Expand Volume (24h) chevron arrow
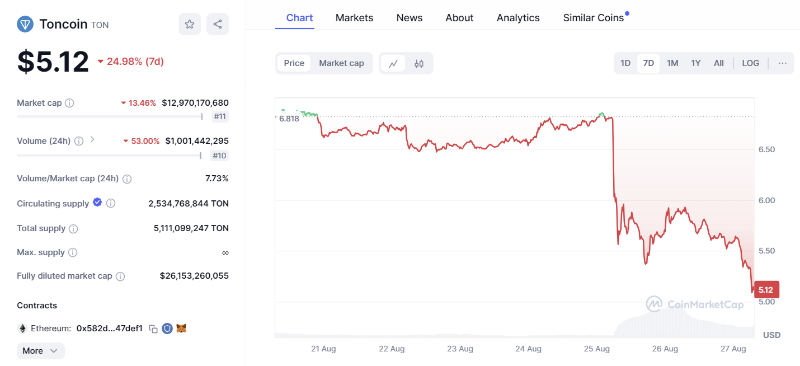 click(x=92, y=139)
